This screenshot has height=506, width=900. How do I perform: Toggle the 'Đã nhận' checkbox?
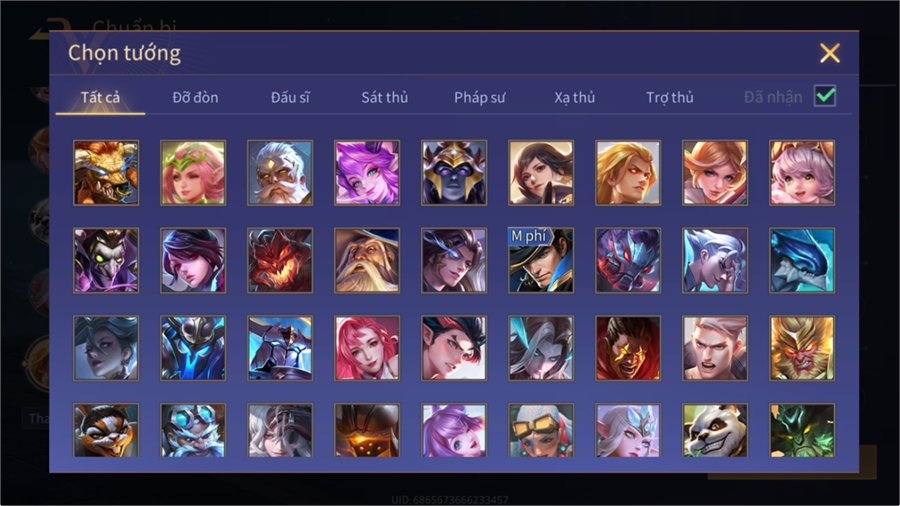click(x=825, y=96)
